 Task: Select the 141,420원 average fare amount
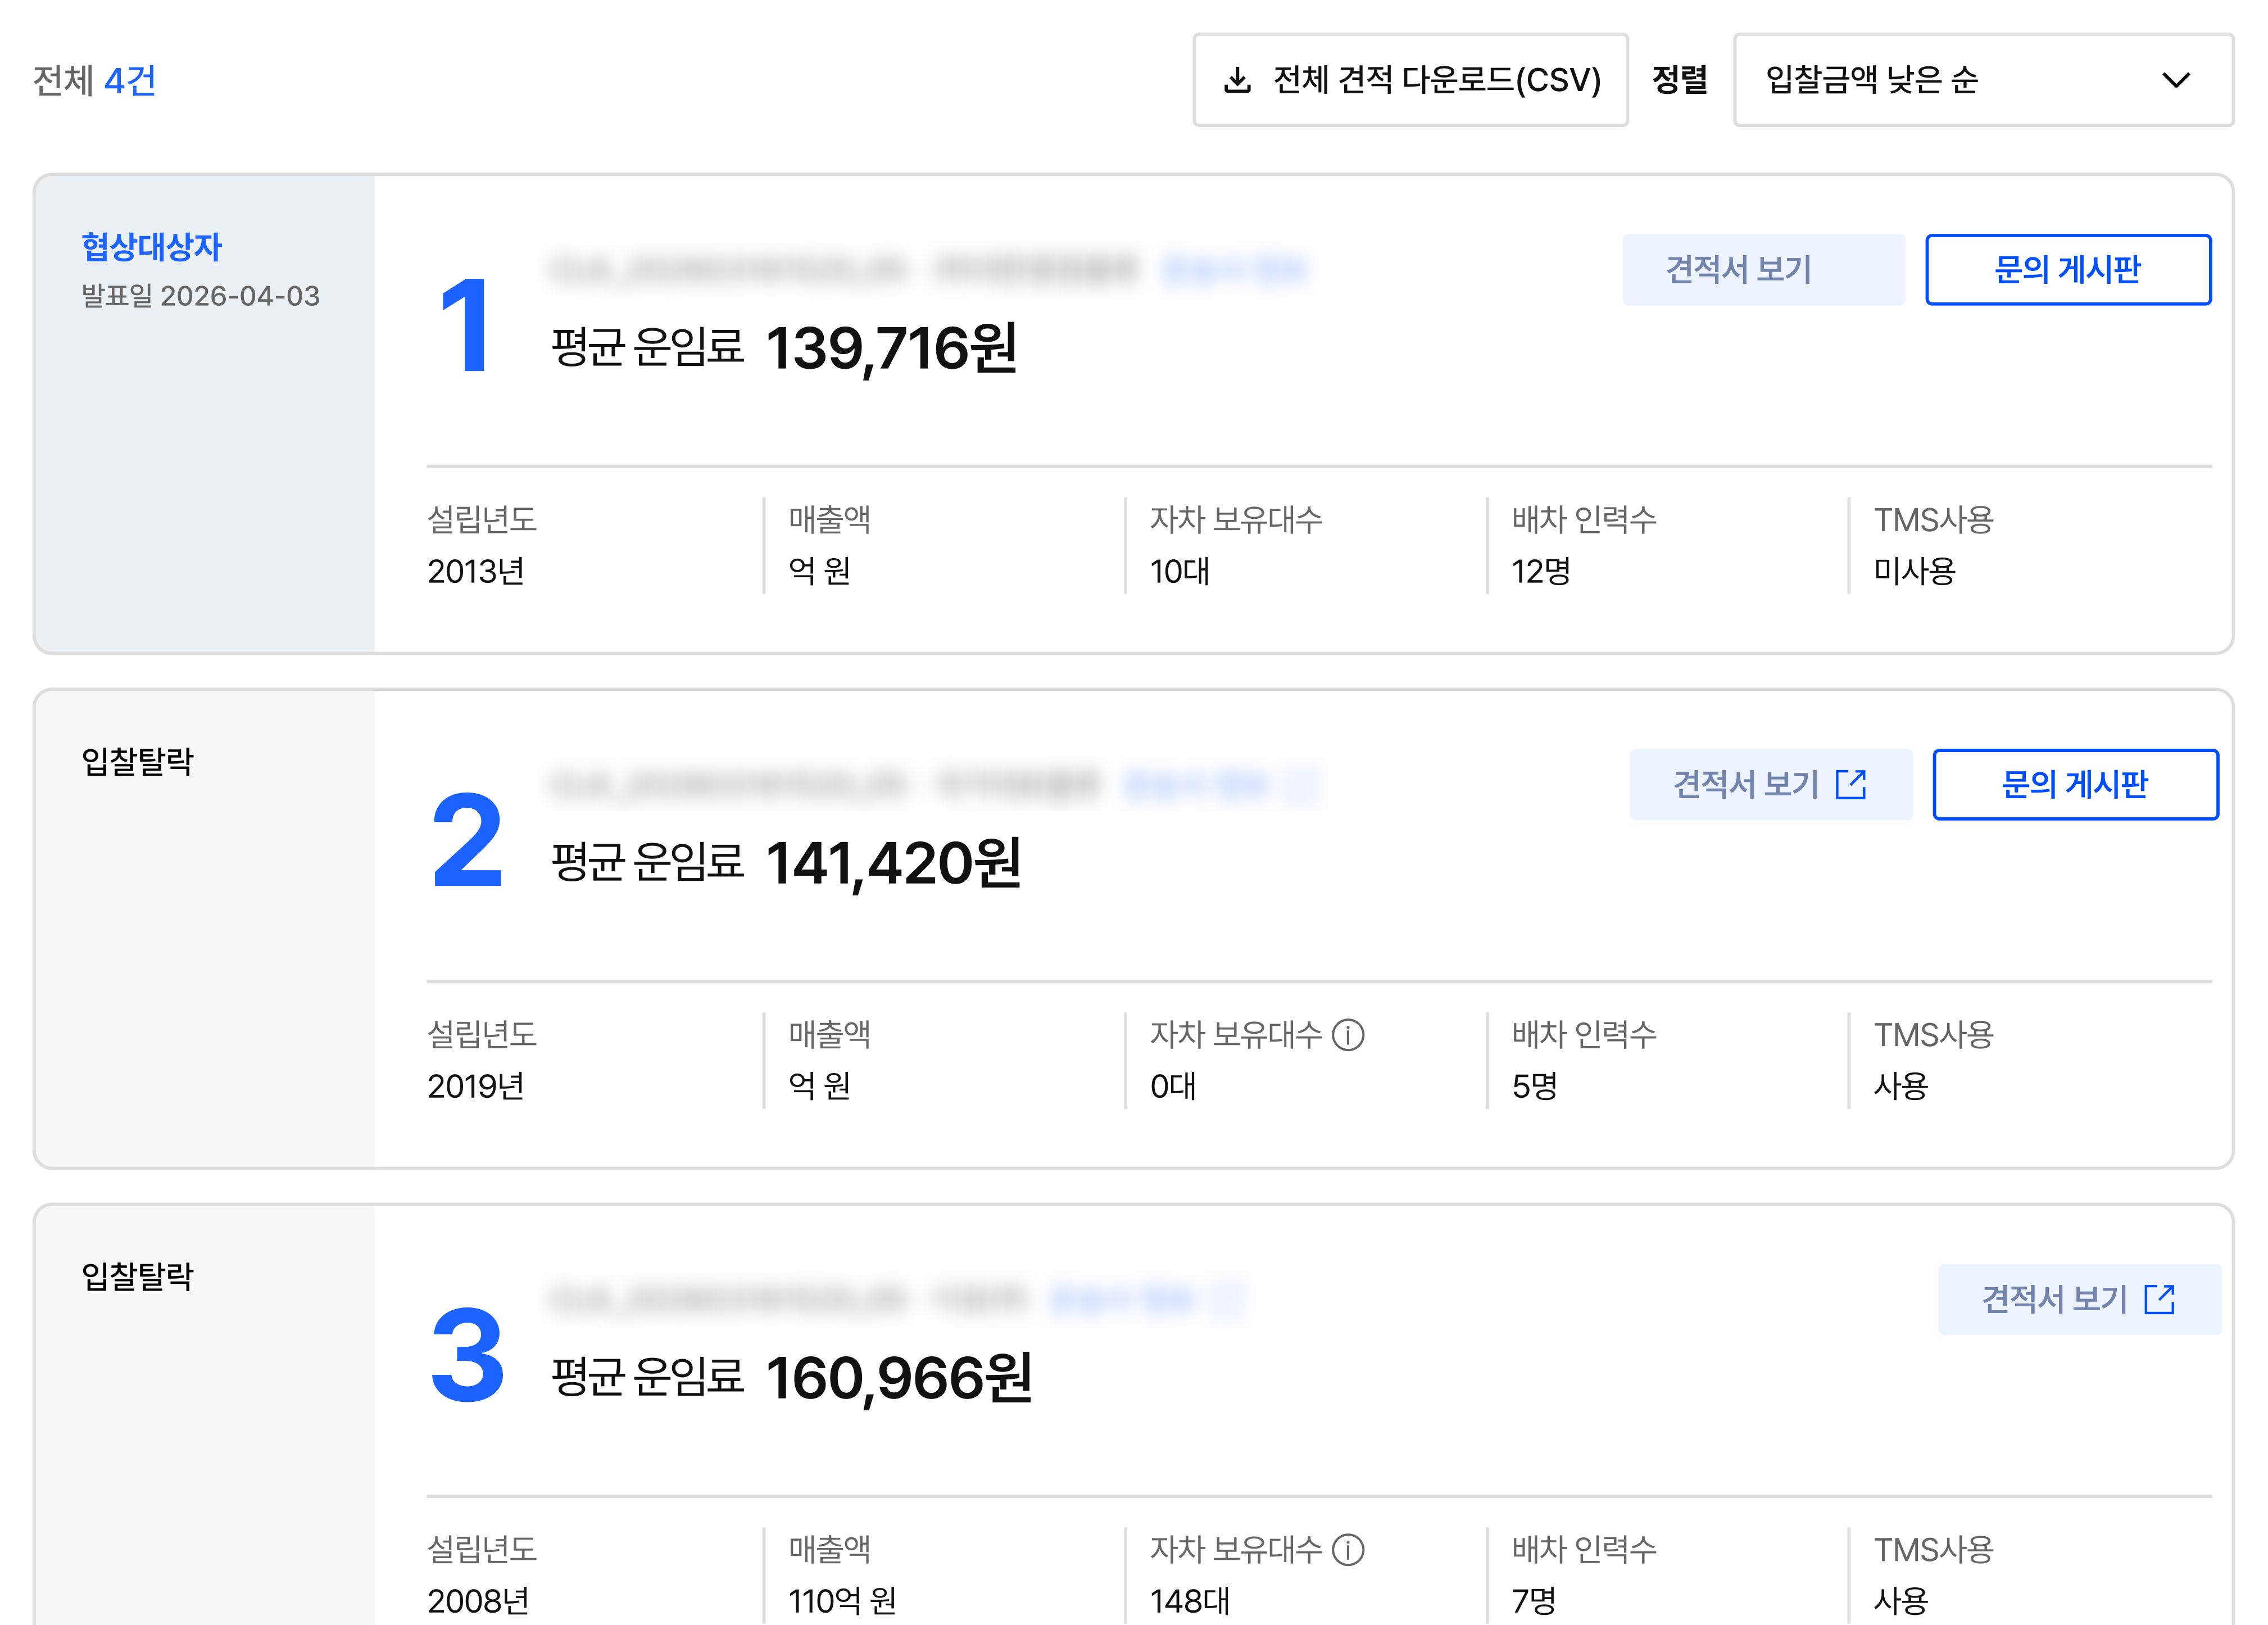click(x=893, y=863)
